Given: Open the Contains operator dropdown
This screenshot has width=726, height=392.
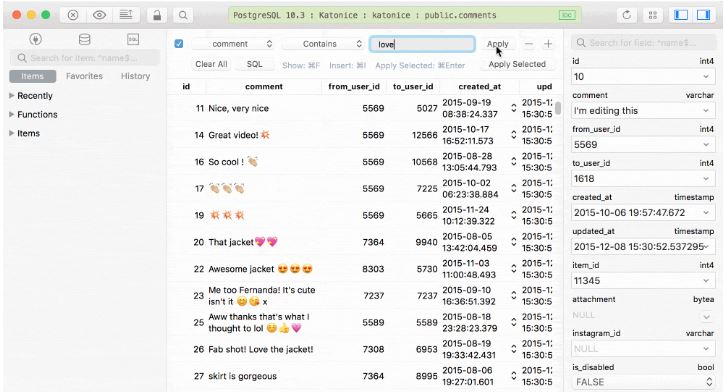Looking at the screenshot, I should [323, 44].
